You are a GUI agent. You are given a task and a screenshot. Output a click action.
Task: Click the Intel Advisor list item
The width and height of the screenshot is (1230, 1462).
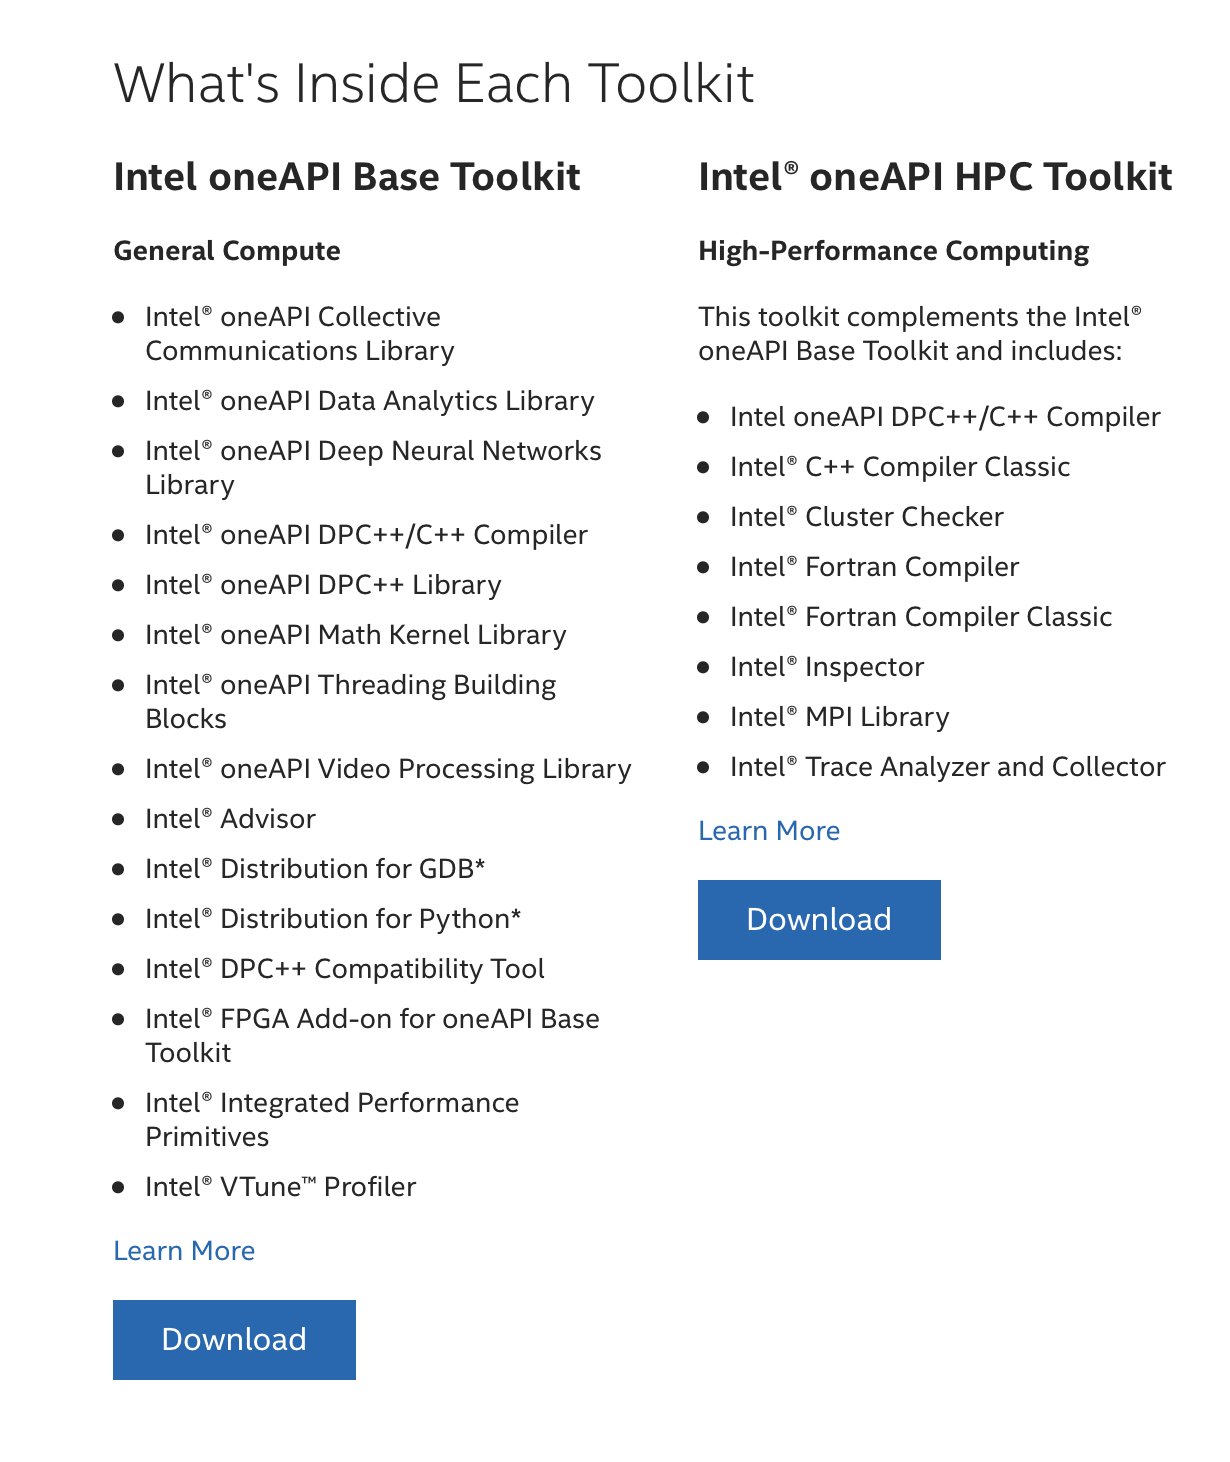[230, 818]
